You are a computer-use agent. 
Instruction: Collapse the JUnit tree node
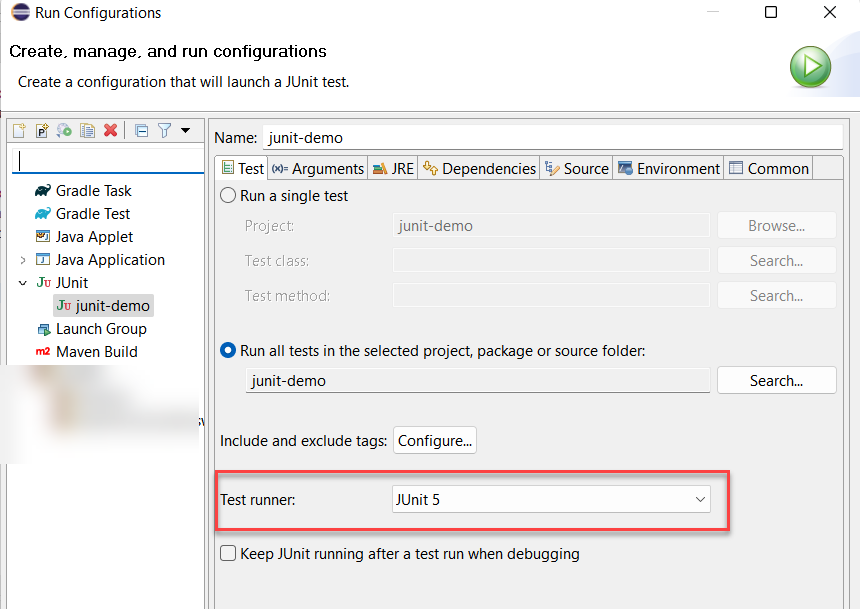[23, 282]
